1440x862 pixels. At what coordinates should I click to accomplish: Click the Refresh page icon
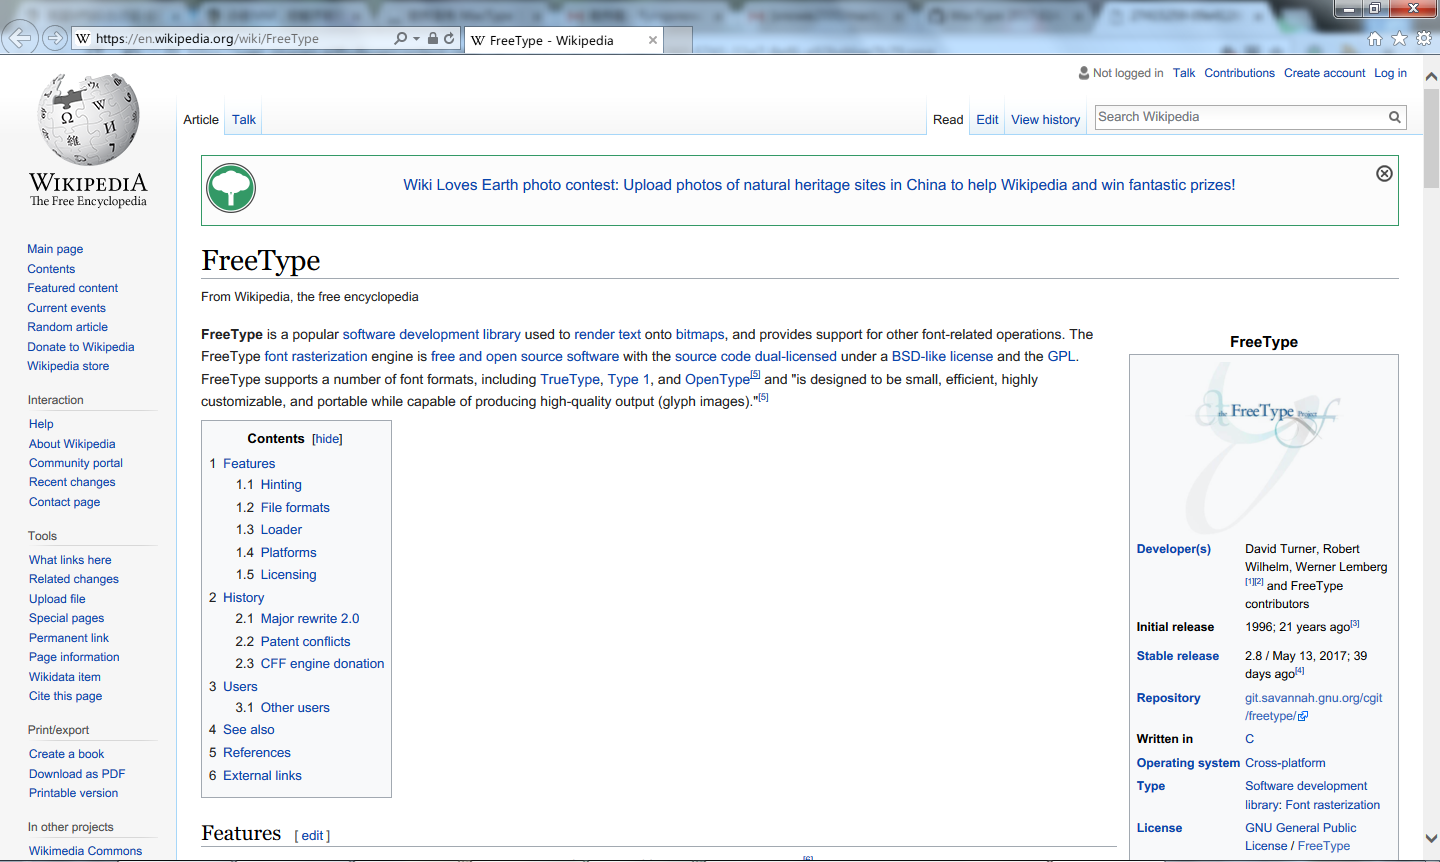pos(449,38)
